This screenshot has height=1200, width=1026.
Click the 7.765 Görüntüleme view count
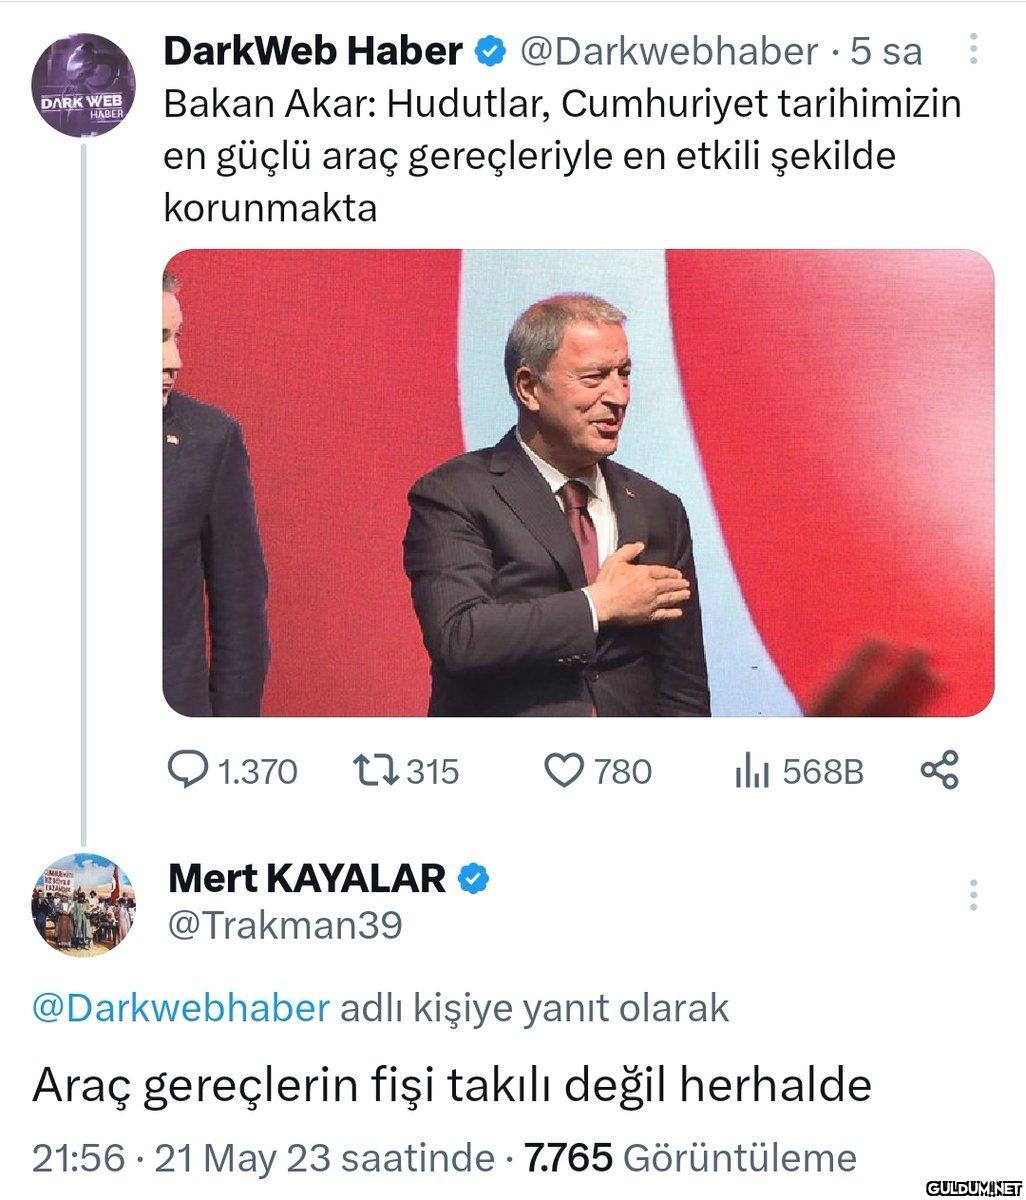[x=690, y=1158]
